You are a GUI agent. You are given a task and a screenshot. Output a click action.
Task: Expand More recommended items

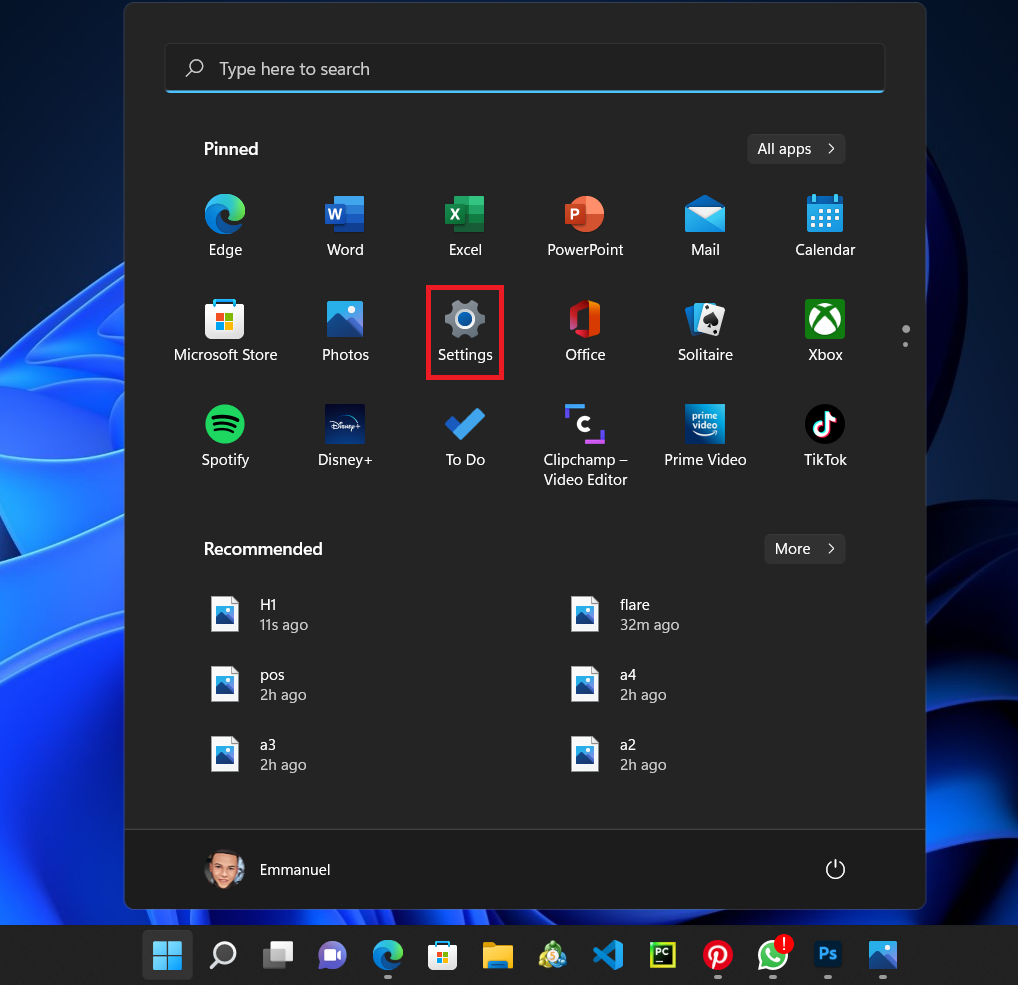804,549
